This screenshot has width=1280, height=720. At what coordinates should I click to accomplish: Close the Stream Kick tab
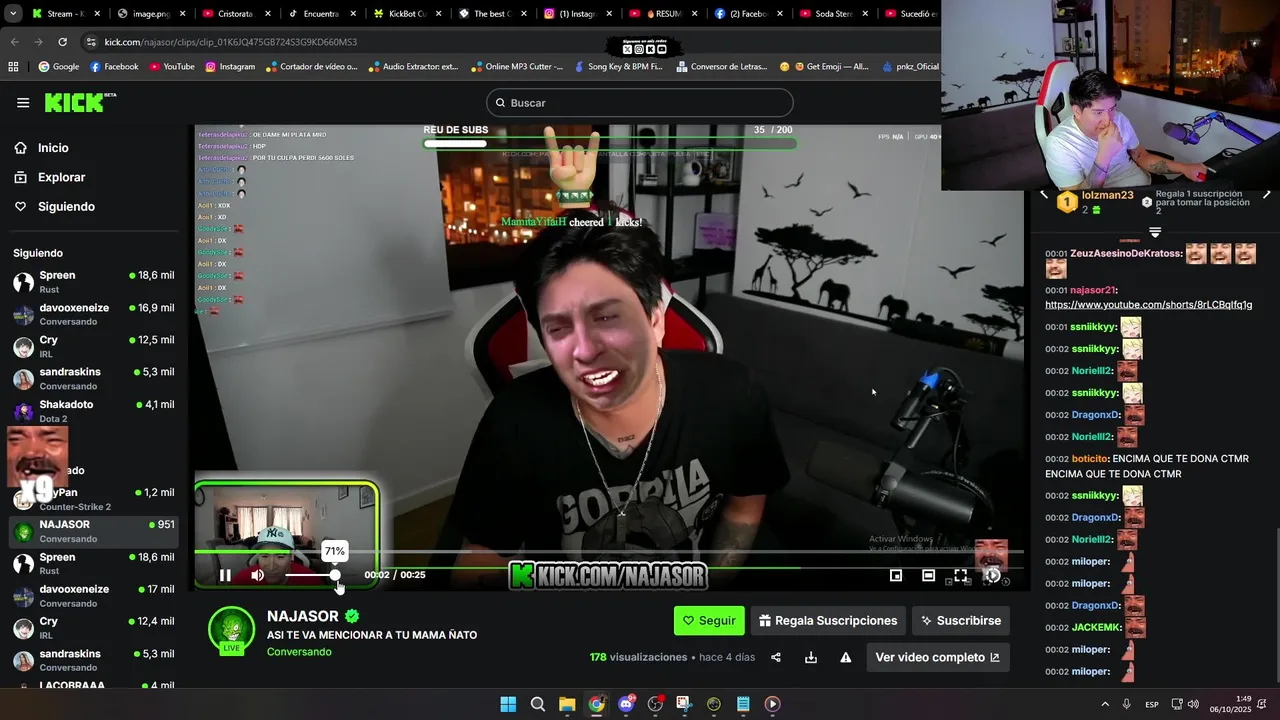97,14
